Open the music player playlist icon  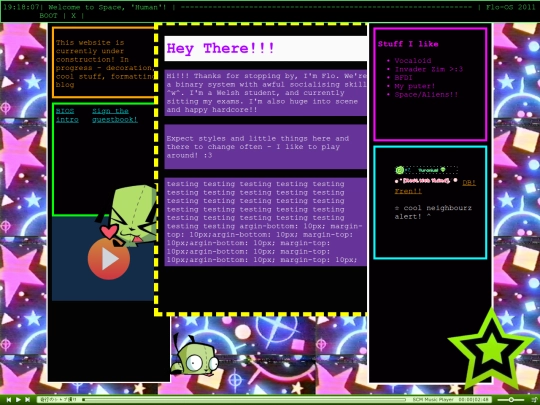pos(534,399)
